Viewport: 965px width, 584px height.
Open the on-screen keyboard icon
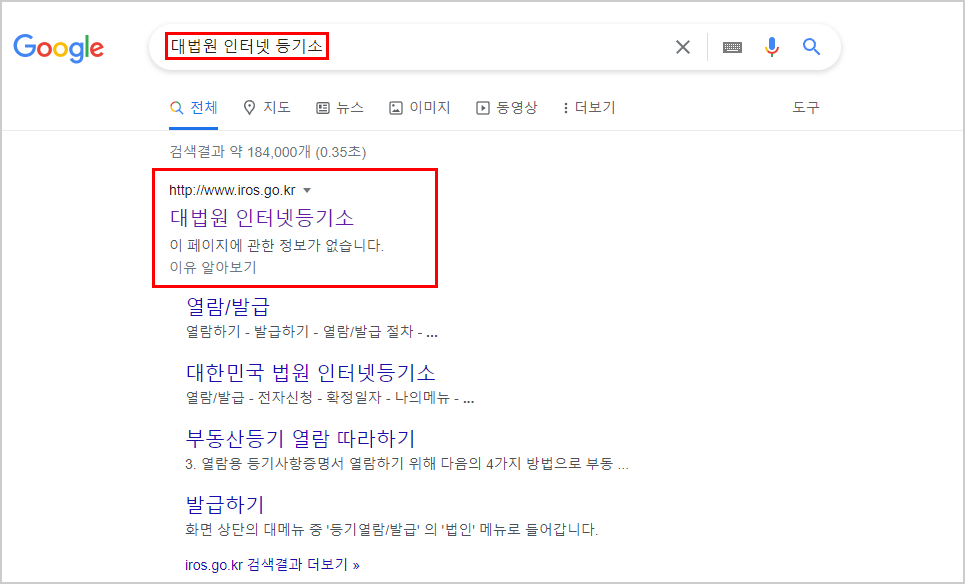pos(731,46)
